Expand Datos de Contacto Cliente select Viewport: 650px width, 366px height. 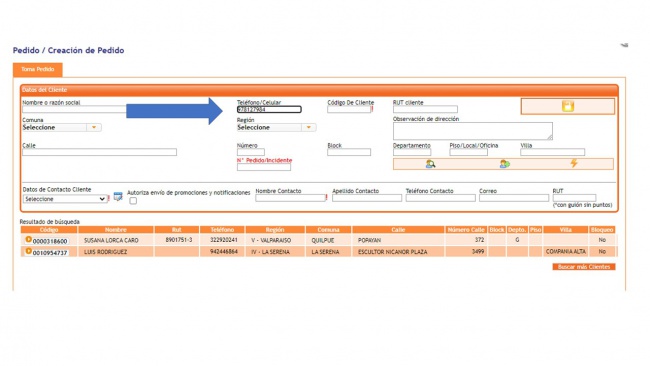[65, 199]
